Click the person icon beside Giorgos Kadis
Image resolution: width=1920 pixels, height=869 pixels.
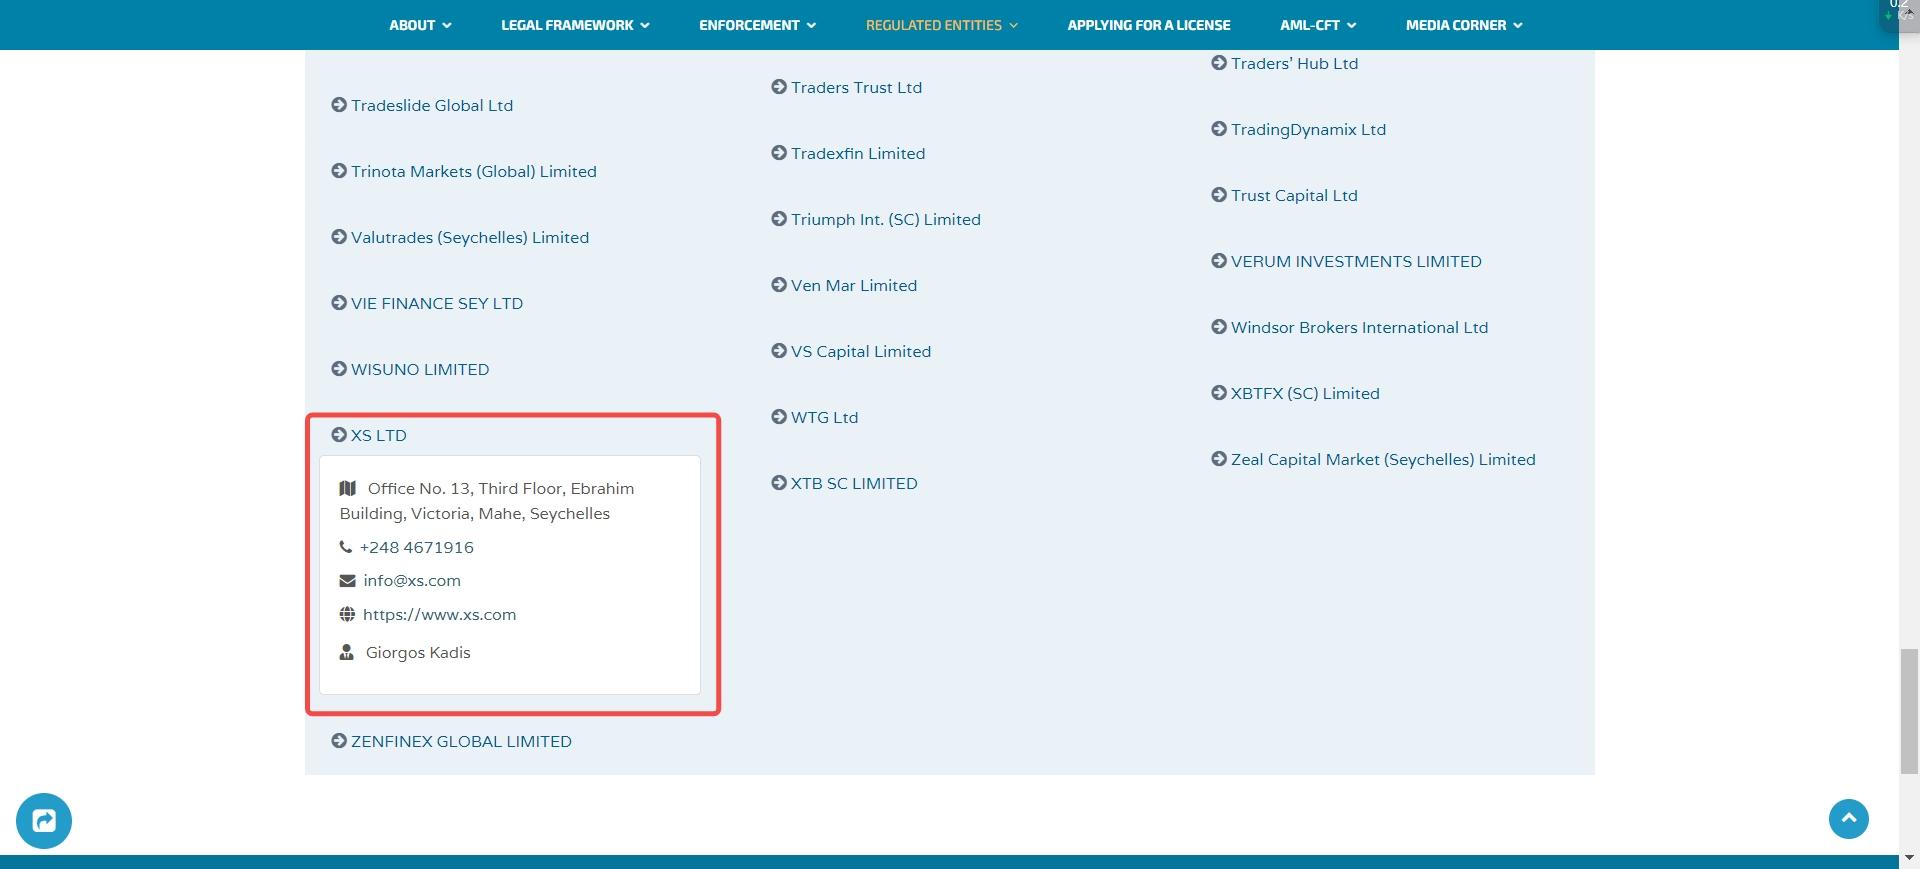pyautogui.click(x=346, y=652)
